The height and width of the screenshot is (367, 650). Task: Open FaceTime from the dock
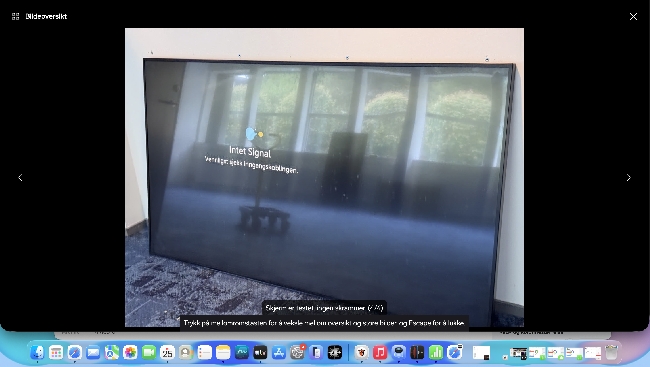click(149, 352)
